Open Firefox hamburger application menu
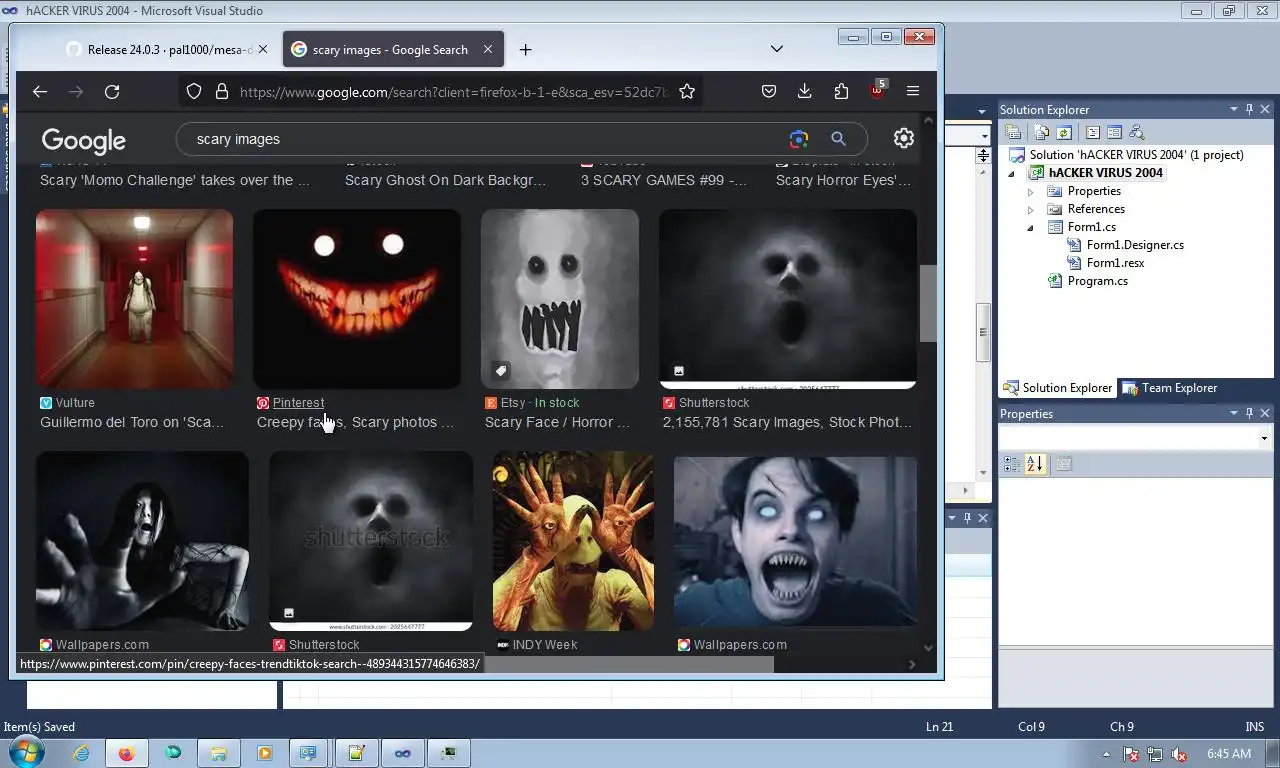 (x=913, y=91)
